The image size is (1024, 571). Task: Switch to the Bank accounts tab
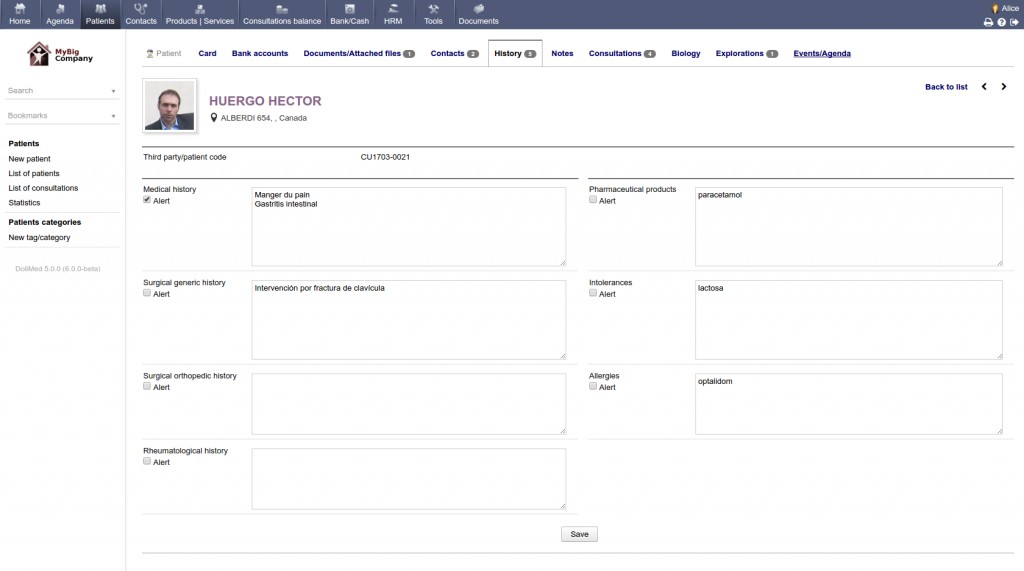(x=260, y=54)
